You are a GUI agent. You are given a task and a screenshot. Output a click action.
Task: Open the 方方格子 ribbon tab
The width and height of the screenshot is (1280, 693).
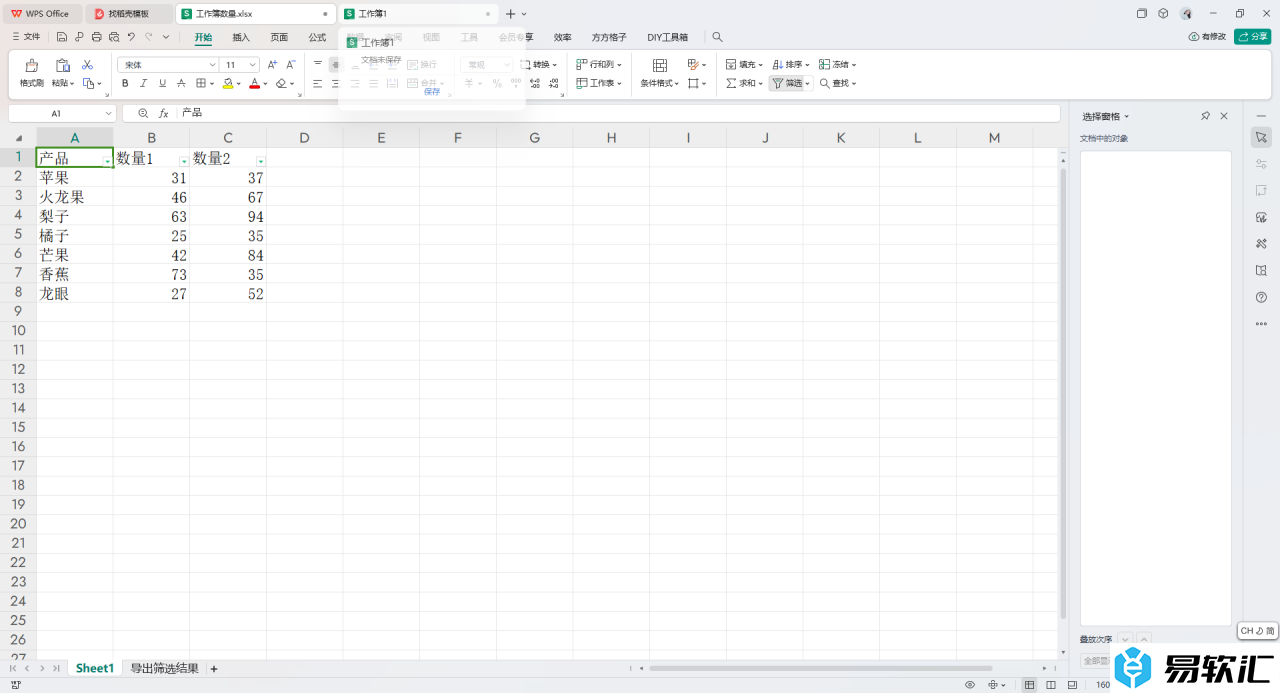tap(609, 37)
